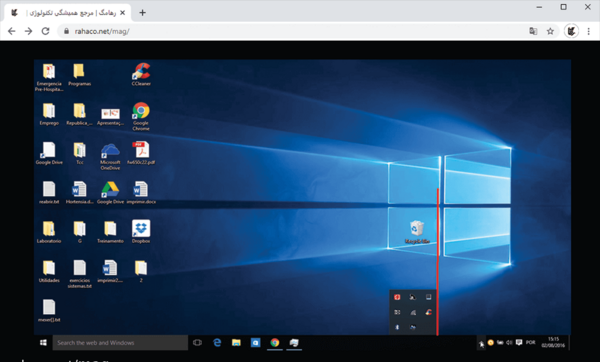Select the imprimir.docx Word document
Image resolution: width=600 pixels, height=362 pixels.
pyautogui.click(x=141, y=192)
